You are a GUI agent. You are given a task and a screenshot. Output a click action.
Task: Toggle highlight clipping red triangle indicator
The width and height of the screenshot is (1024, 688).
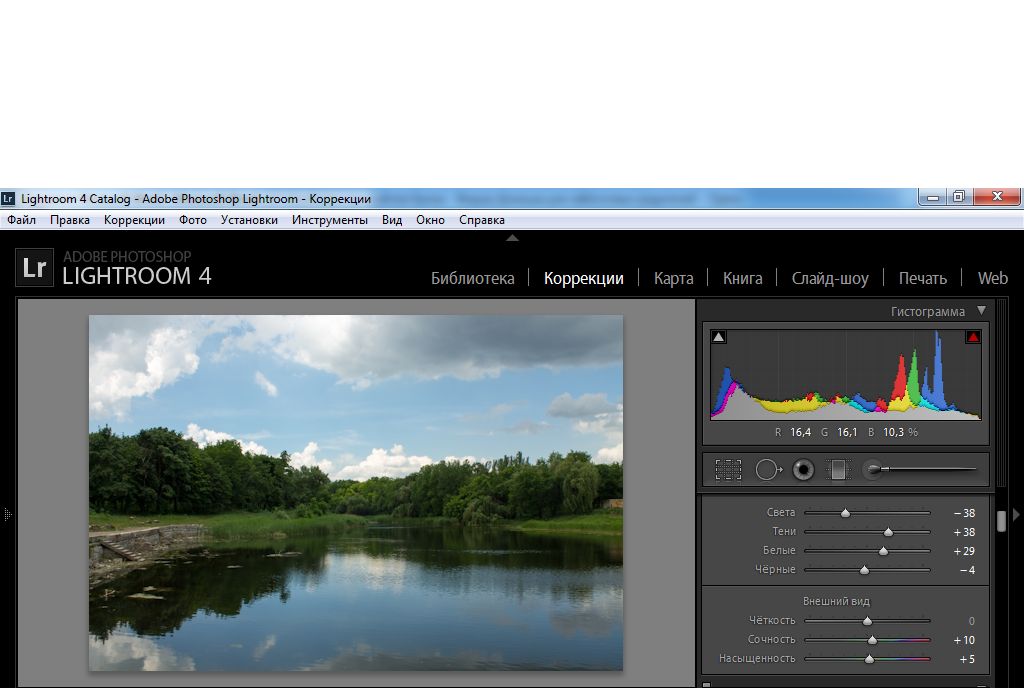973,337
